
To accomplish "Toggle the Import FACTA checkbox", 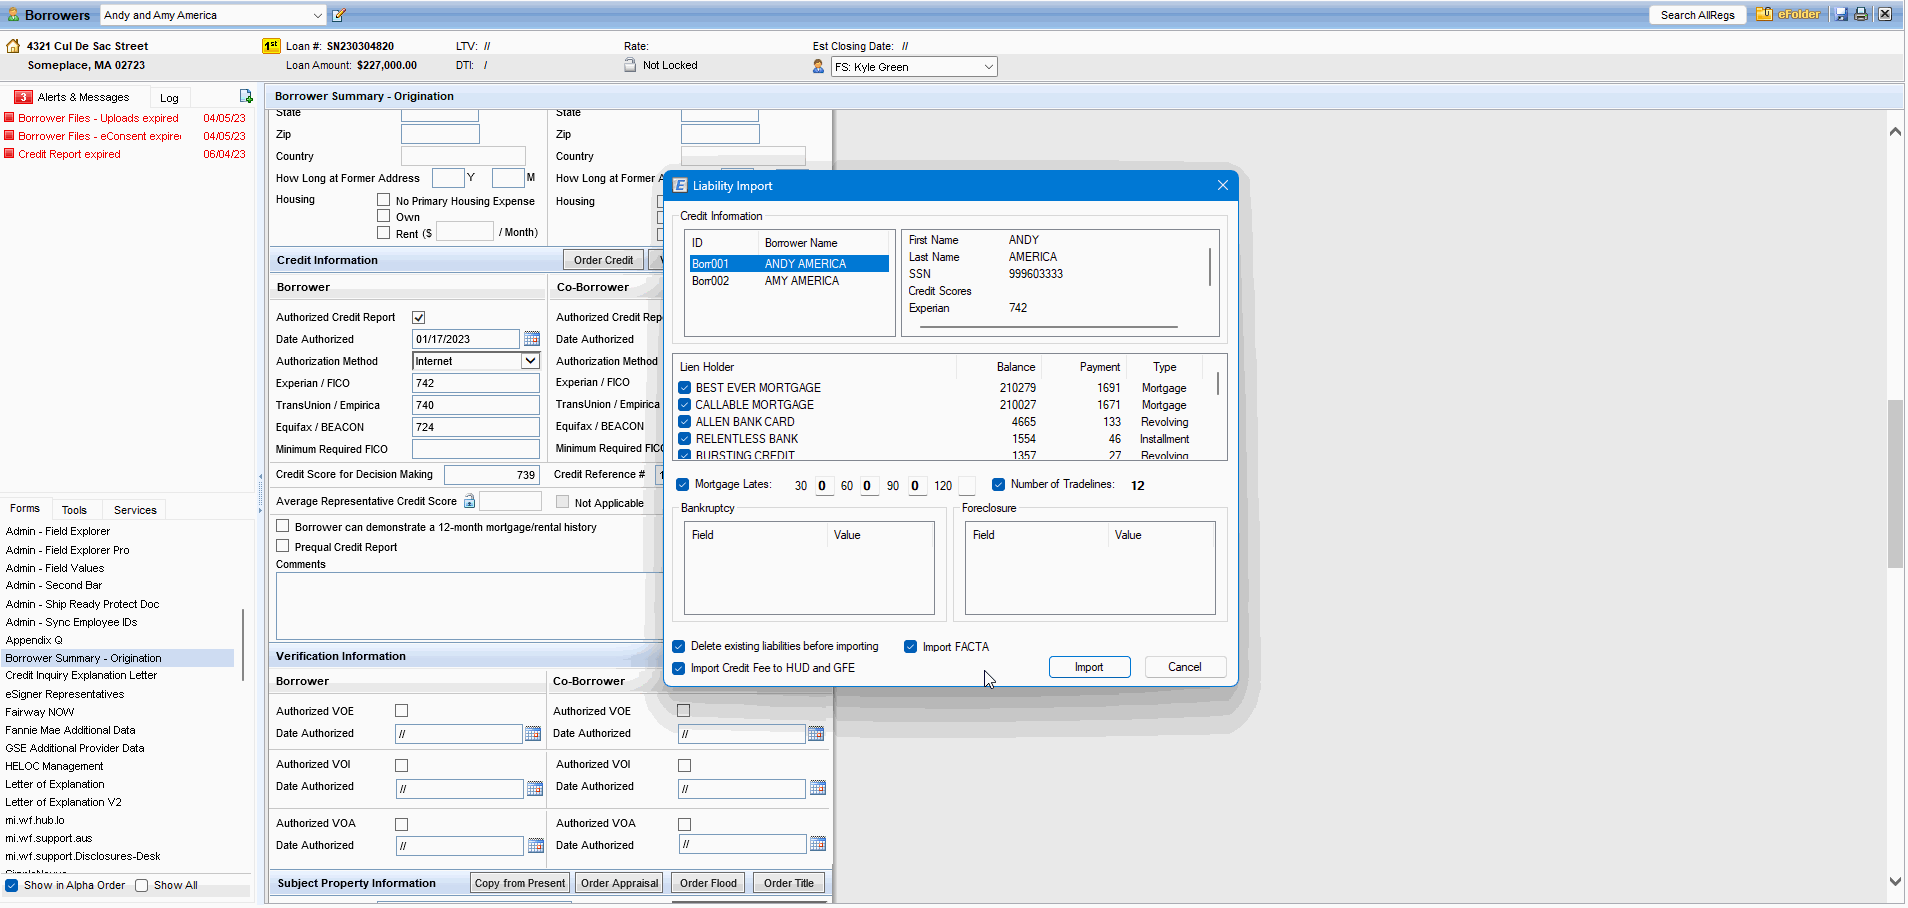I will pyautogui.click(x=910, y=647).
